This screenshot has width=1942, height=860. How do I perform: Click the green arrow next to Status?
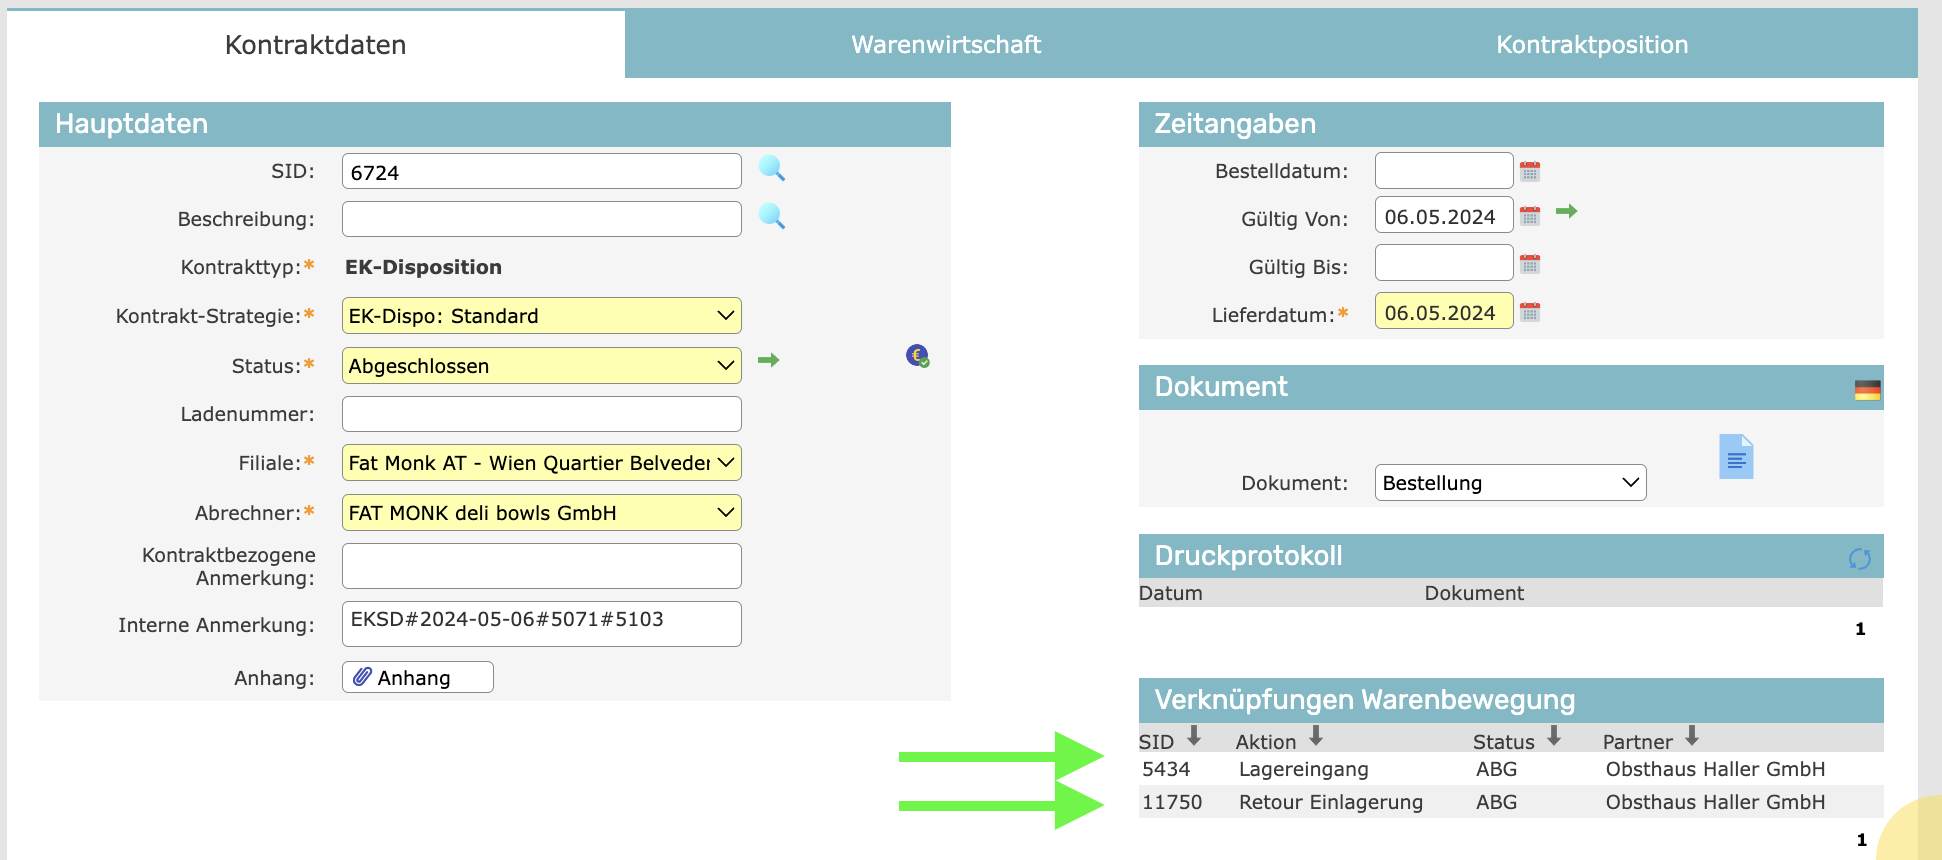click(768, 360)
